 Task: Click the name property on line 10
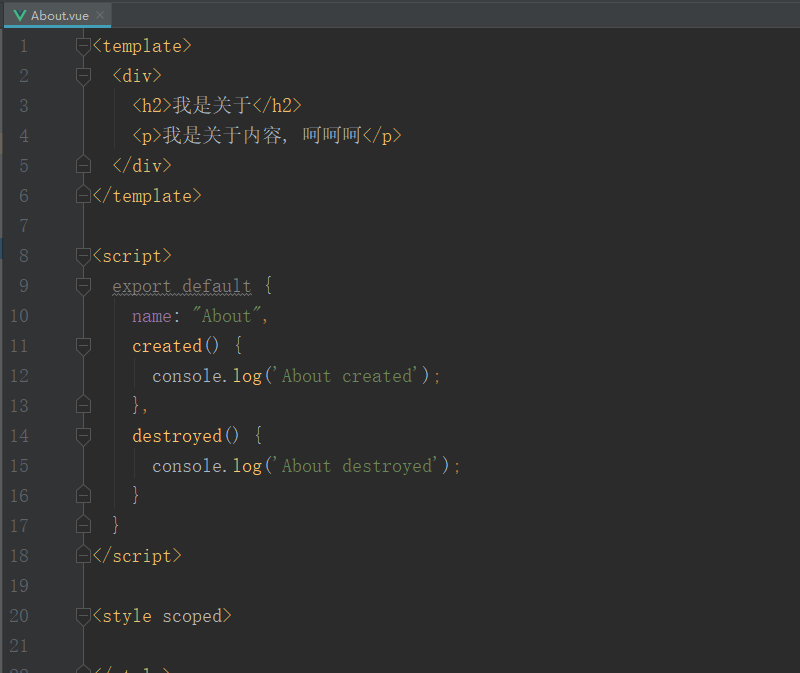[152, 316]
